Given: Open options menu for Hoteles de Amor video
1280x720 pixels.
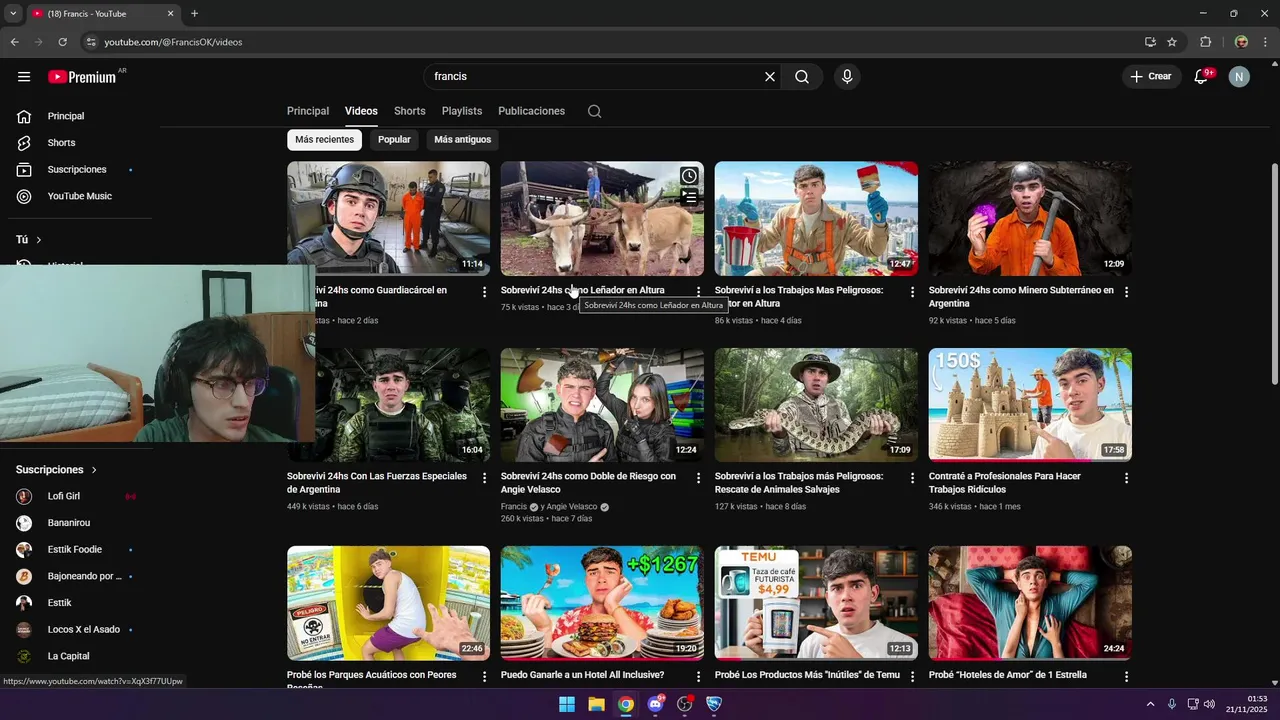Looking at the screenshot, I should coord(1126,677).
